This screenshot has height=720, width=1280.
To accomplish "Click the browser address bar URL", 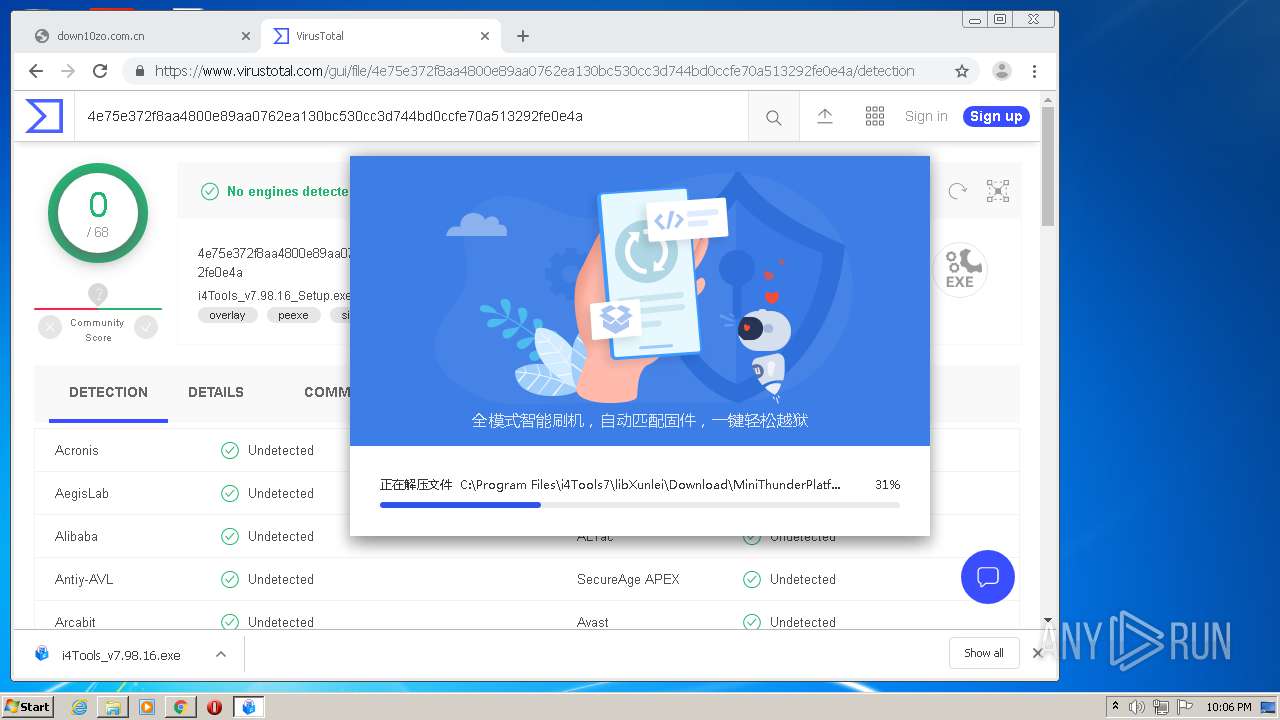I will pos(534,71).
